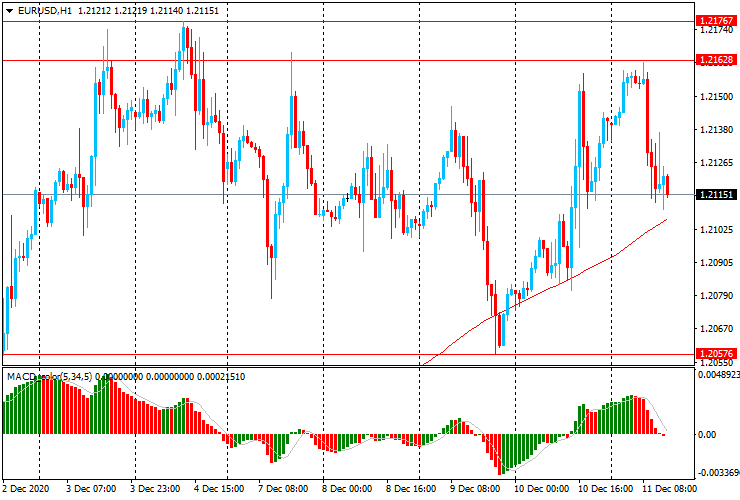The width and height of the screenshot is (740, 500).
Task: Click the 2 Dec 2020 time label
Action: 25,488
